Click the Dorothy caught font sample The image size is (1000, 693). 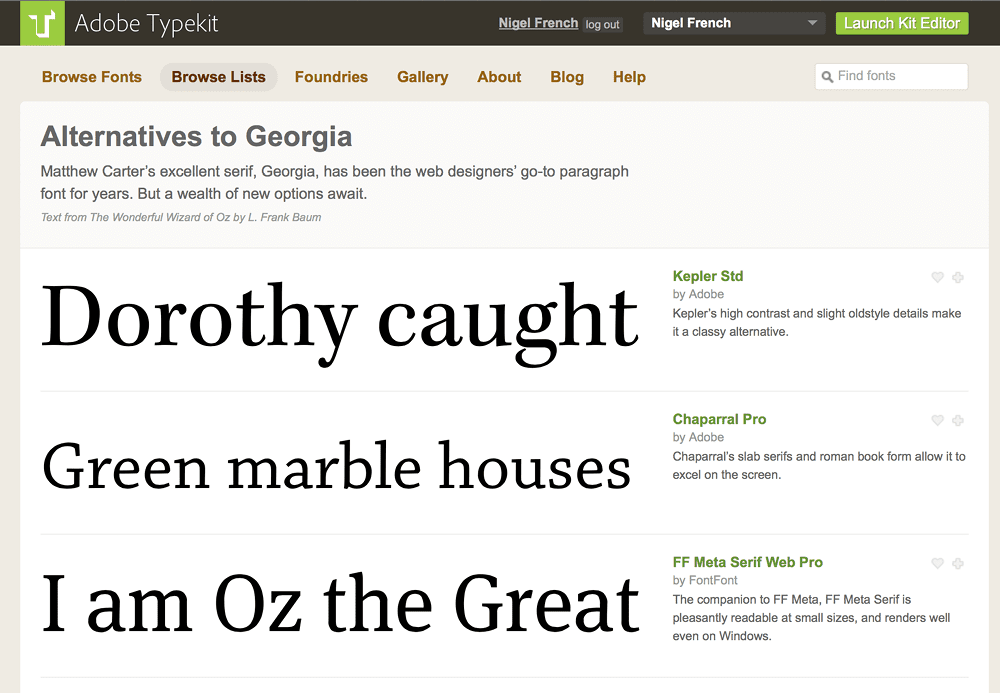click(340, 317)
